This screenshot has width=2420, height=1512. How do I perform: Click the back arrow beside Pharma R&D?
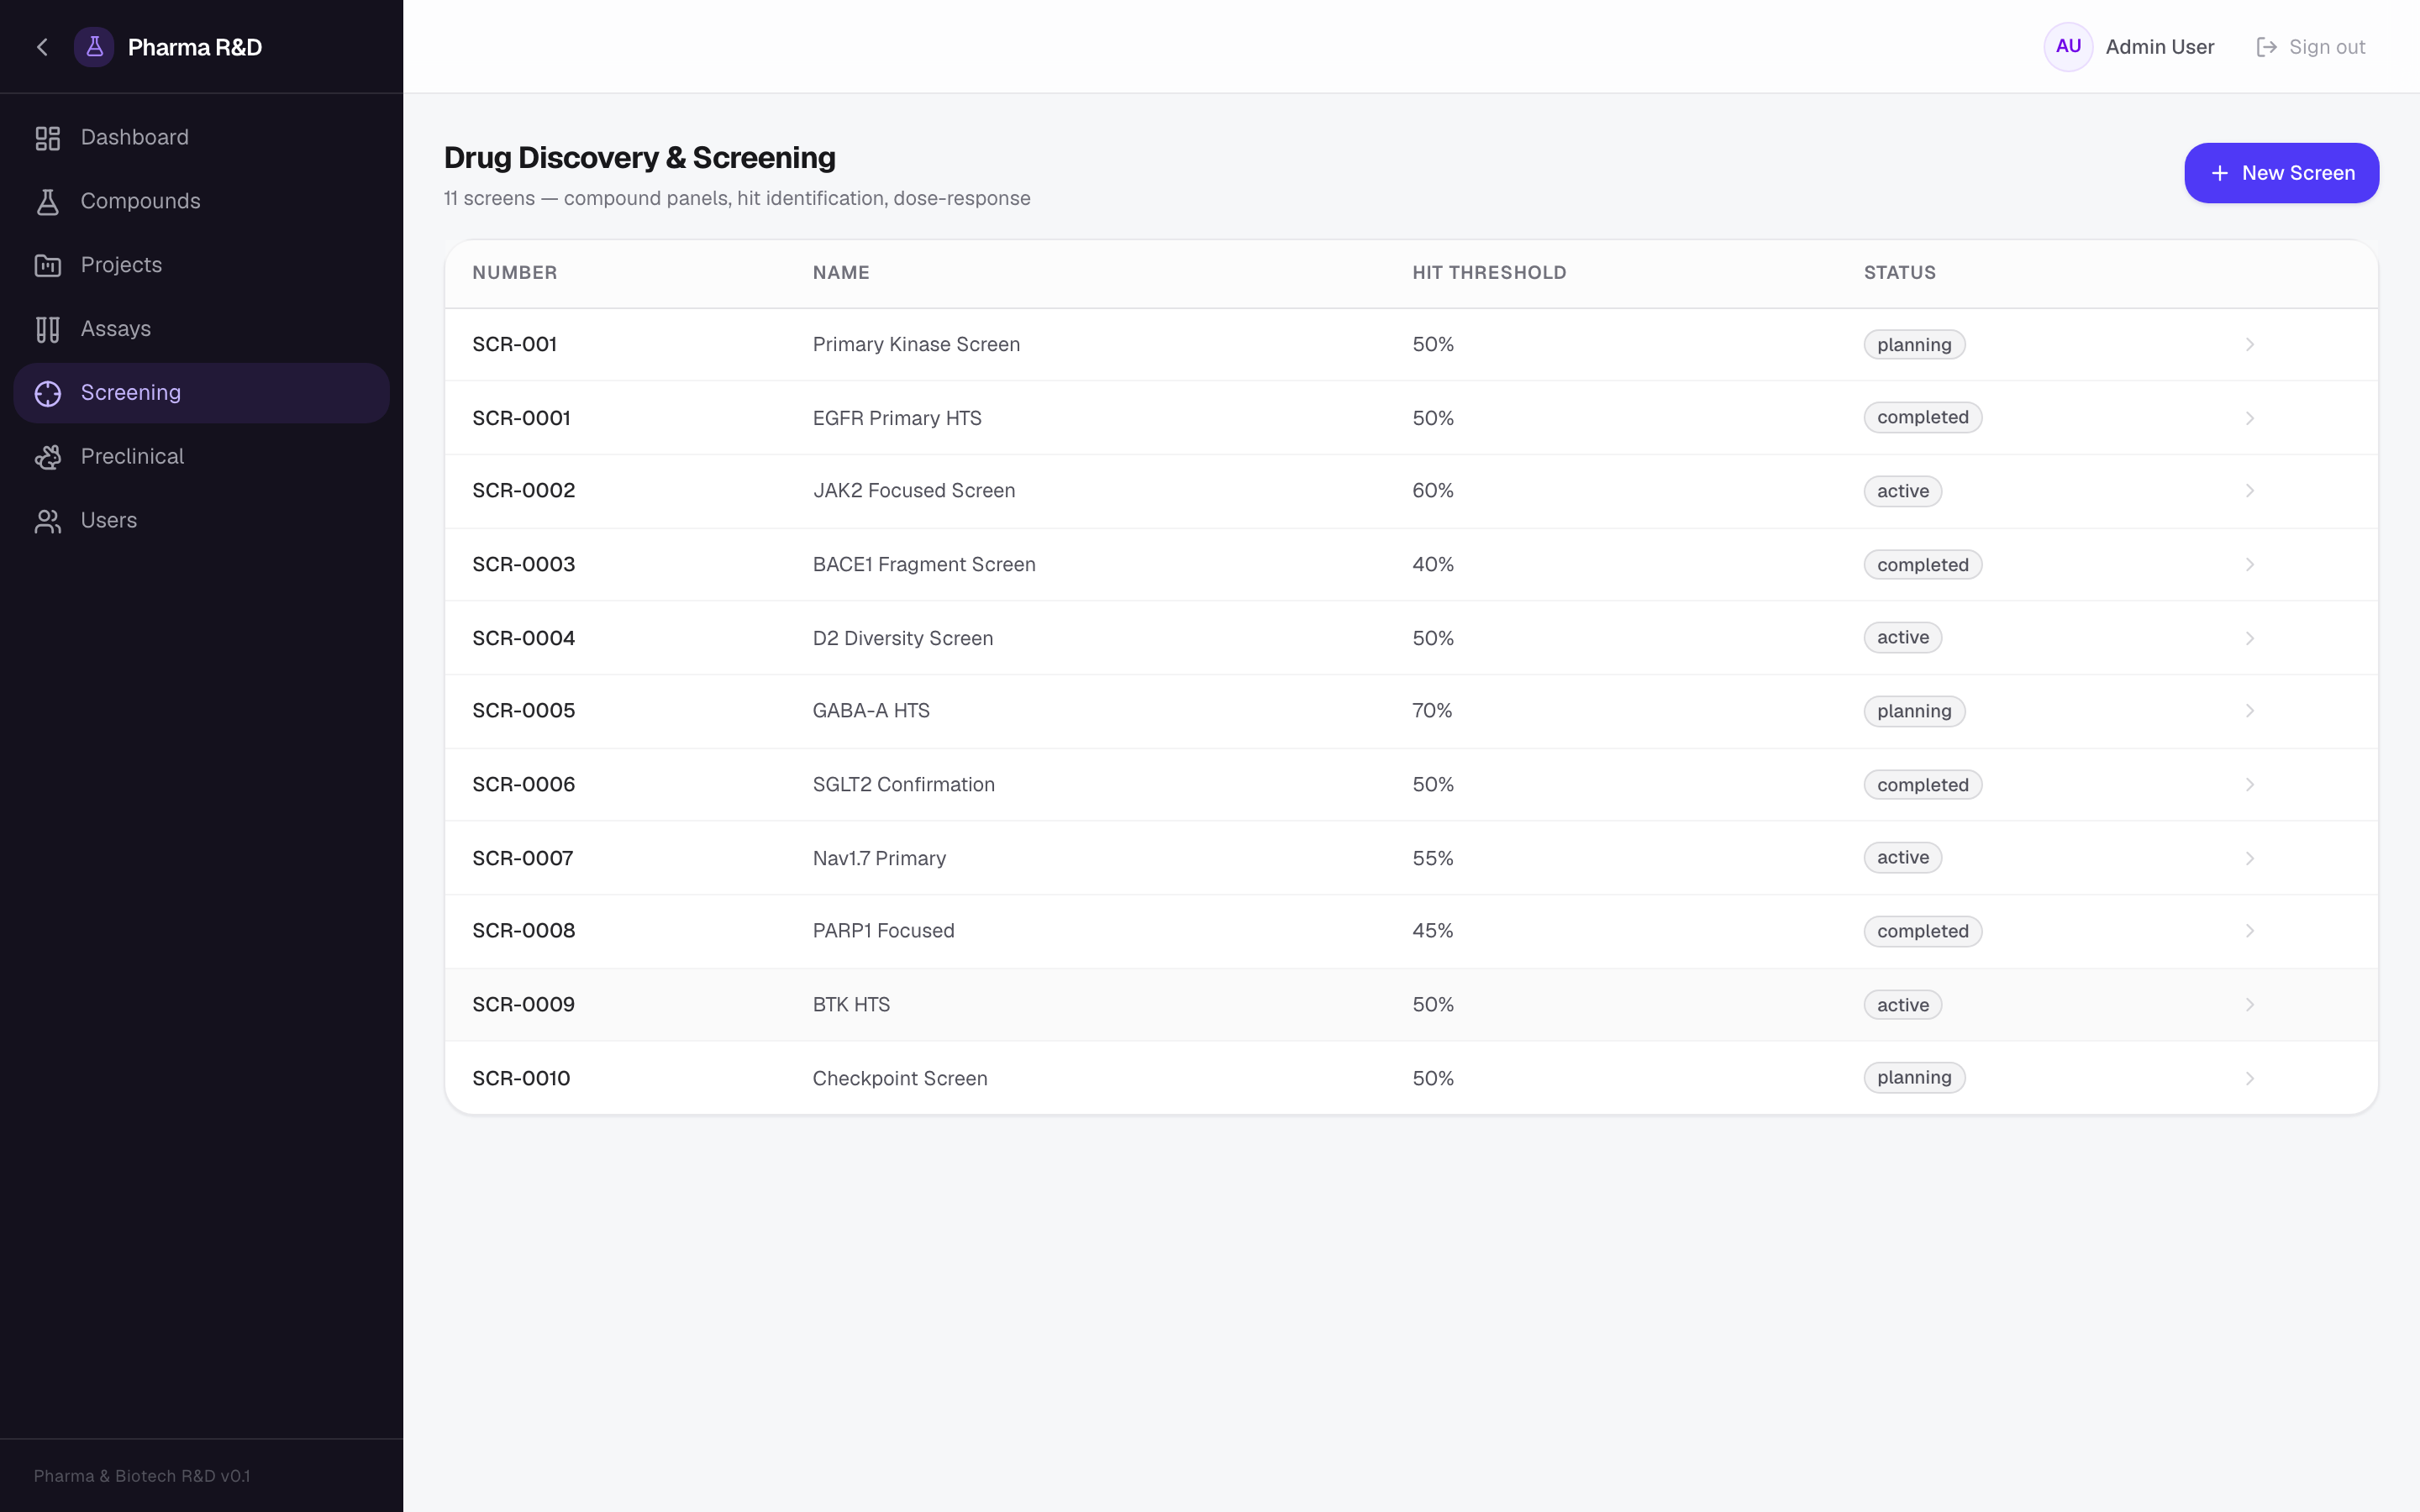coord(42,47)
